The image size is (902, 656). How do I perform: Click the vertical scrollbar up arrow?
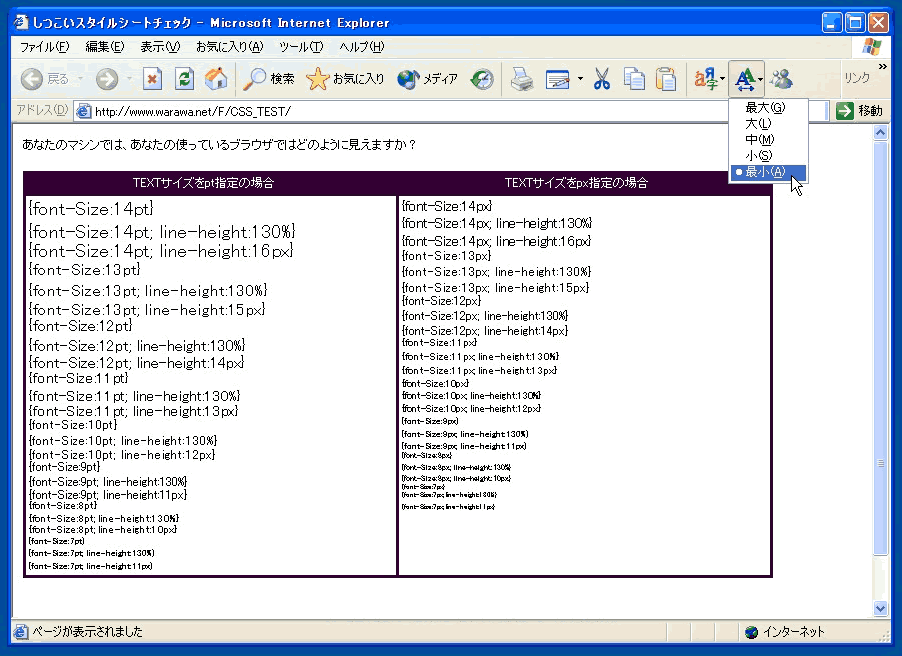click(880, 133)
